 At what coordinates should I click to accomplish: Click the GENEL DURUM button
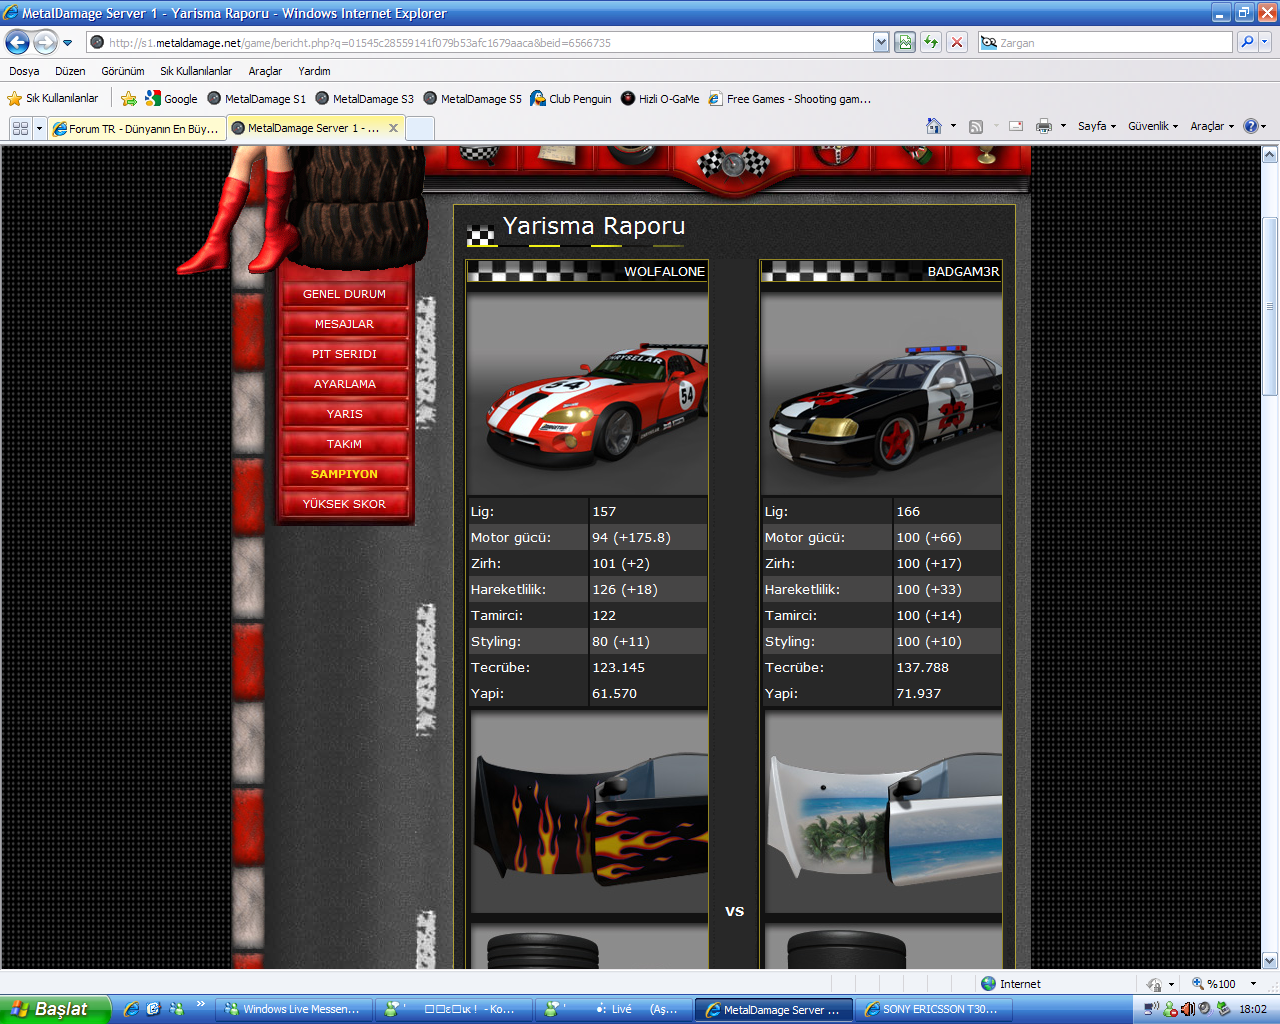[x=344, y=294]
